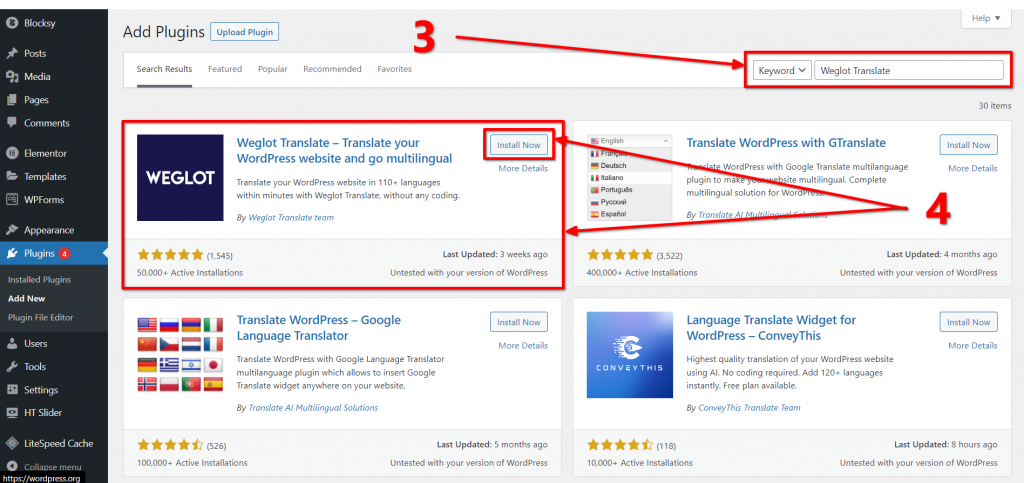Image resolution: width=1024 pixels, height=483 pixels.
Task: Collapse the admin sidebar menu
Action: (x=46, y=467)
